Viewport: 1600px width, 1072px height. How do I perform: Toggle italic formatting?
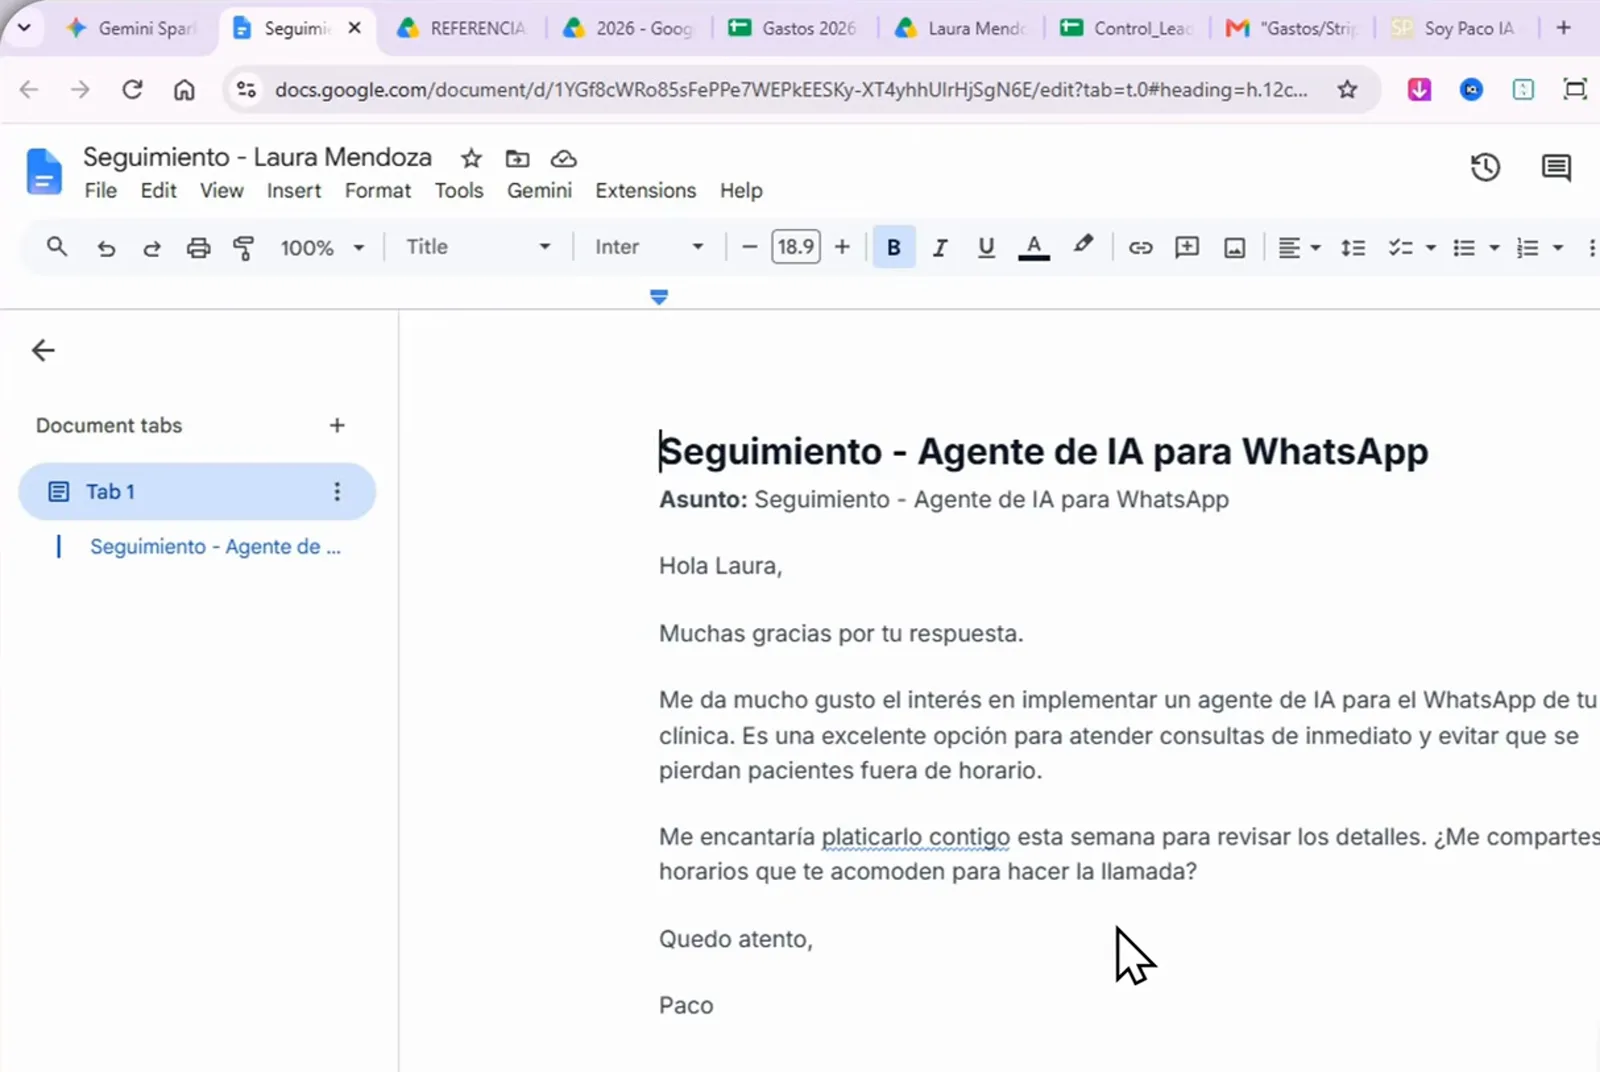[940, 248]
